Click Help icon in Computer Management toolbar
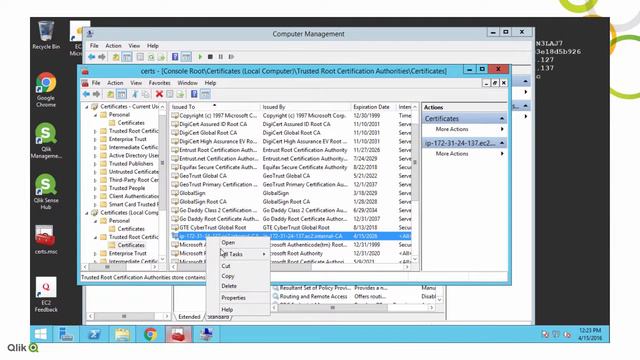 pyautogui.click(x=175, y=57)
